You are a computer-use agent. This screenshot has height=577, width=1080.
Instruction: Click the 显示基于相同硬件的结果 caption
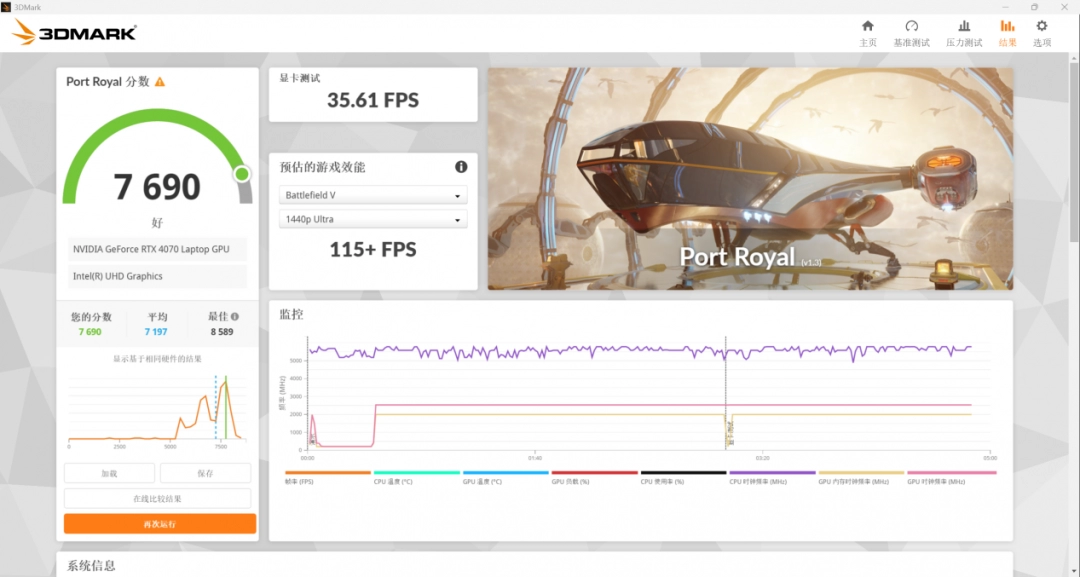pos(157,359)
